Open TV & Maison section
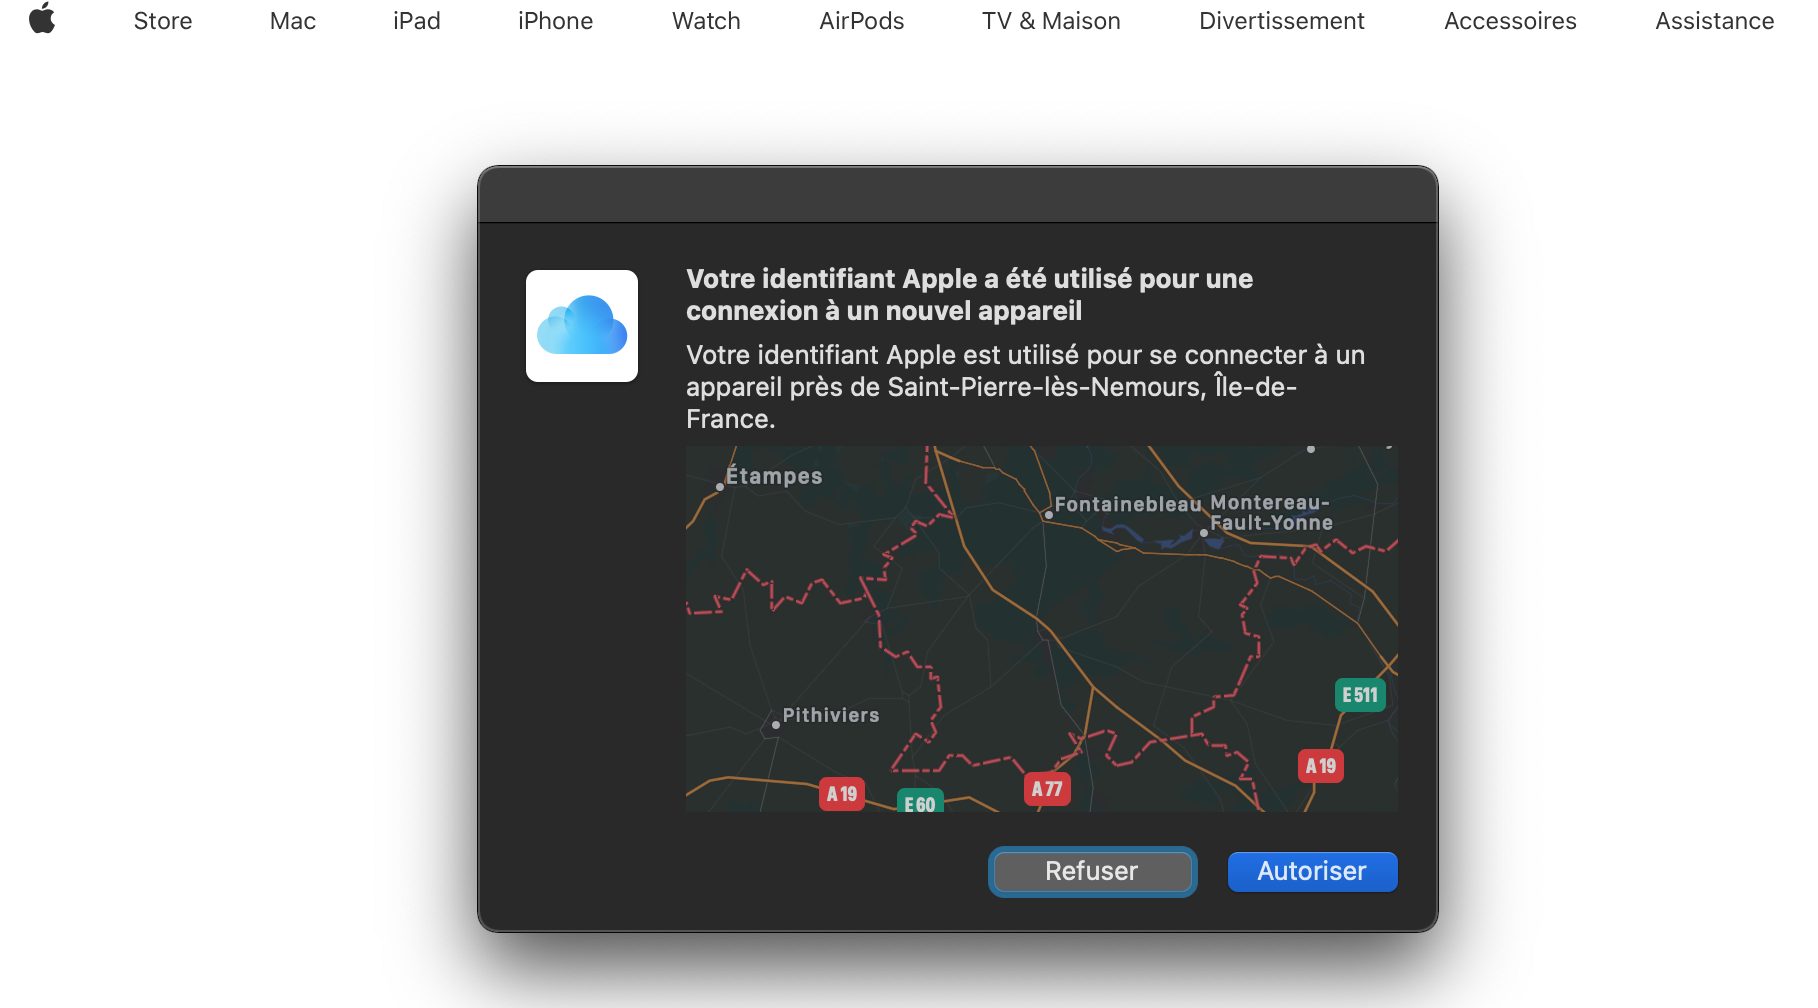The image size is (1818, 1008). point(1051,21)
